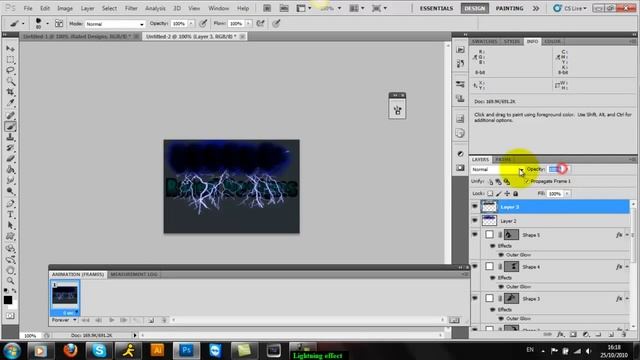Open the Window menu
Image resolution: width=640 pixels, height=360 pixels.
point(218,8)
